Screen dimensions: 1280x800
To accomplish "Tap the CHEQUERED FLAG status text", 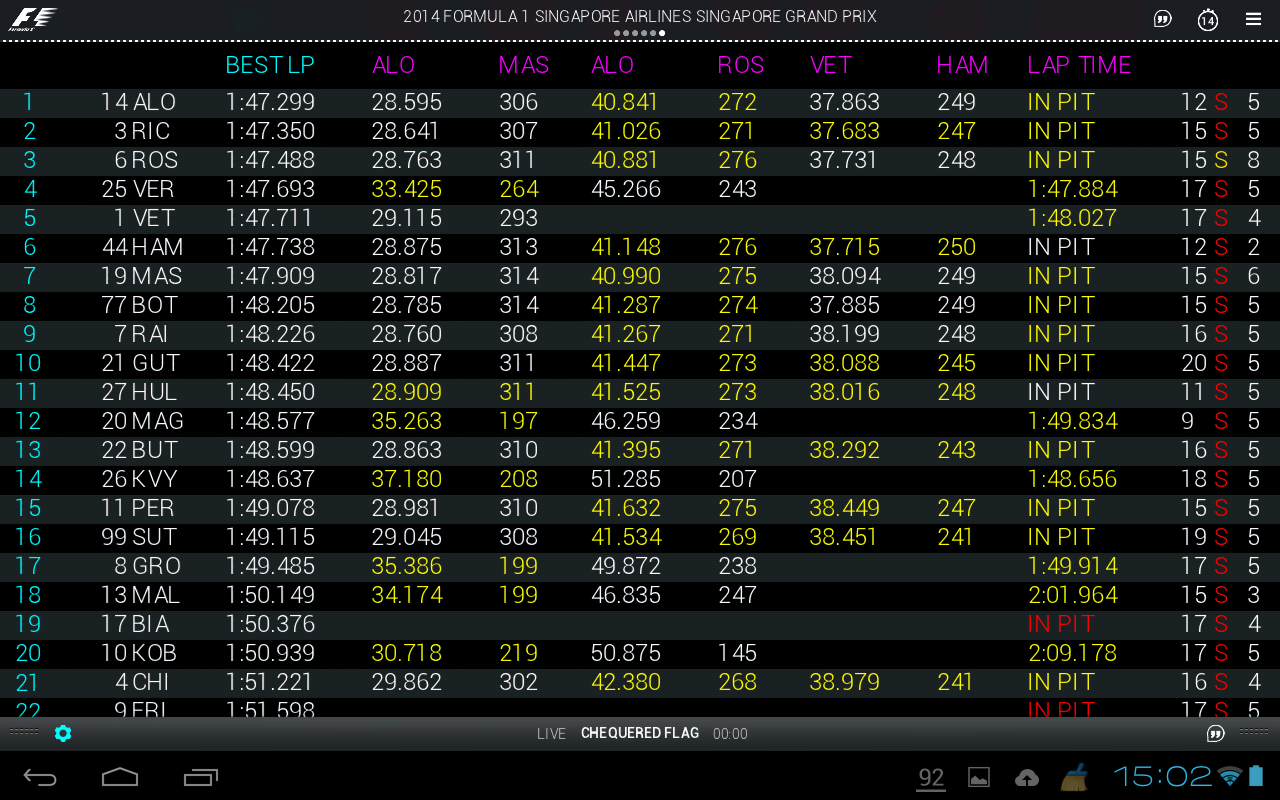I will 640,733.
